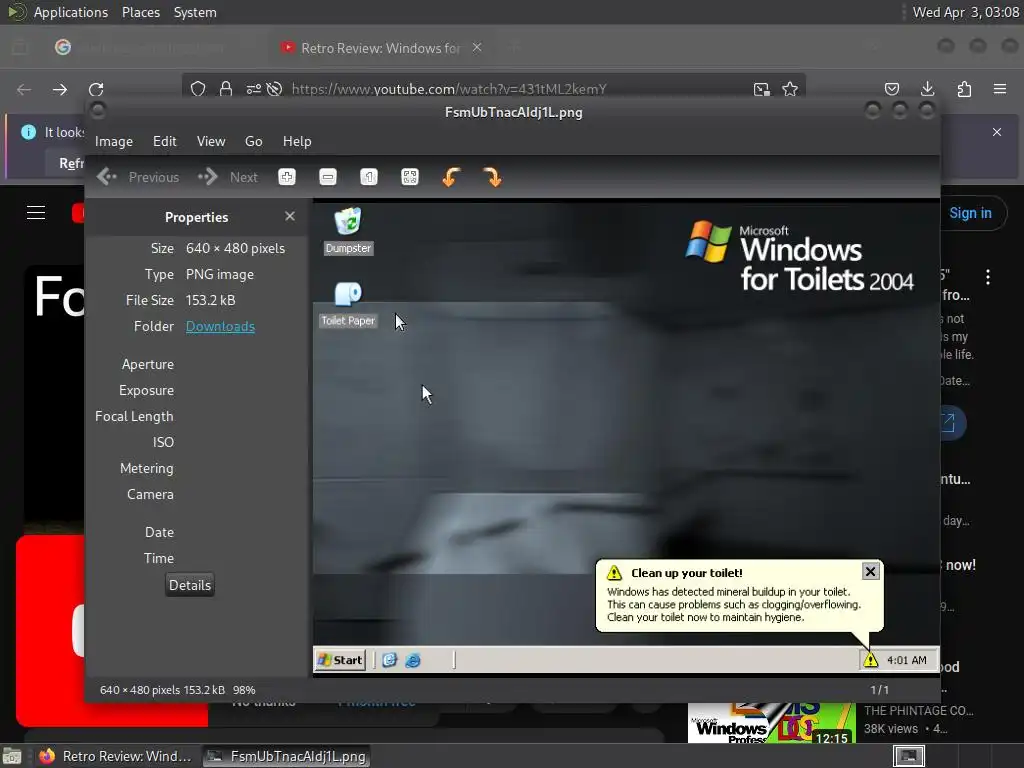1024x768 pixels.
Task: Rotate image clockwise with orange arrow
Action: [492, 177]
